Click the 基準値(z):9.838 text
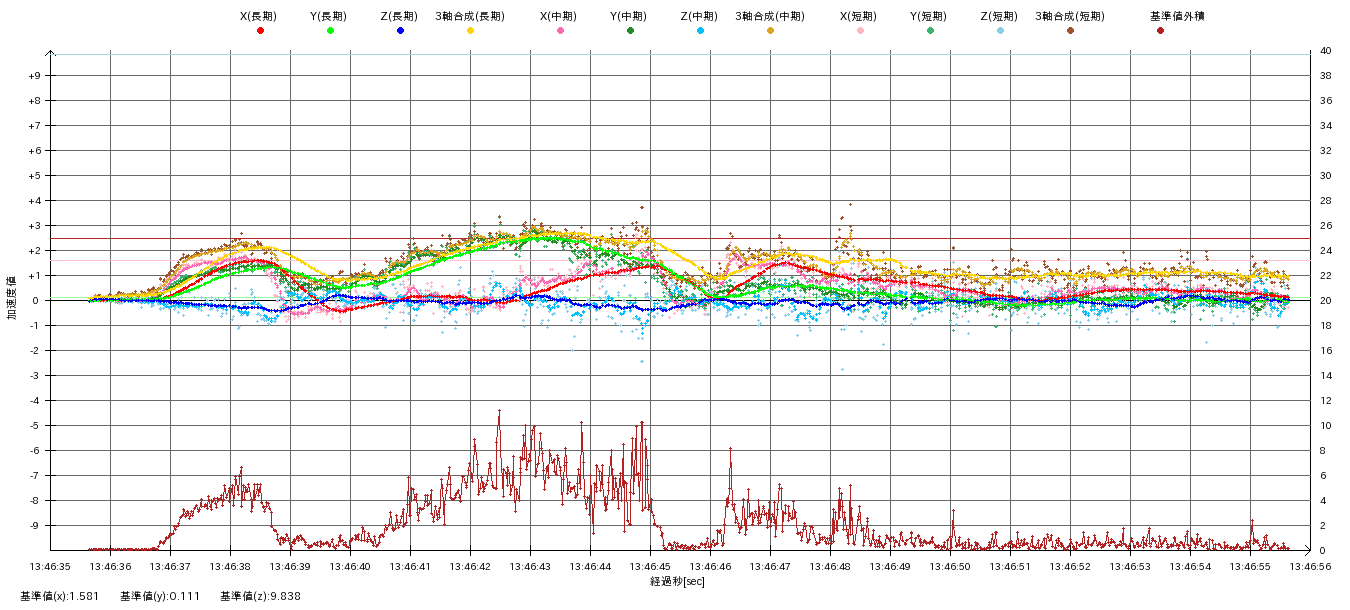The image size is (1350, 610). [260, 597]
